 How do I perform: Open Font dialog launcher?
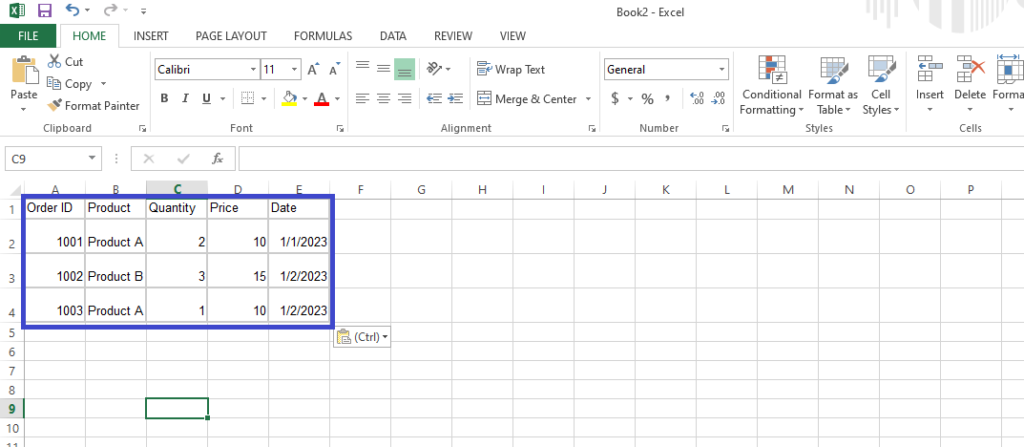click(340, 129)
